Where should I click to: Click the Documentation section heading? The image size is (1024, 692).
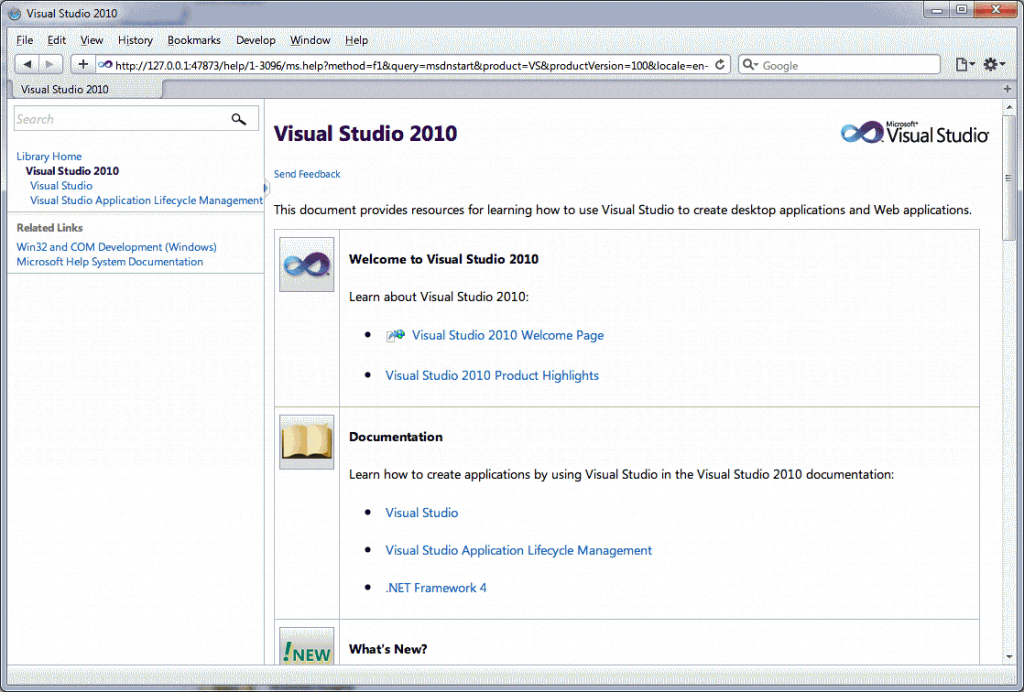(396, 437)
